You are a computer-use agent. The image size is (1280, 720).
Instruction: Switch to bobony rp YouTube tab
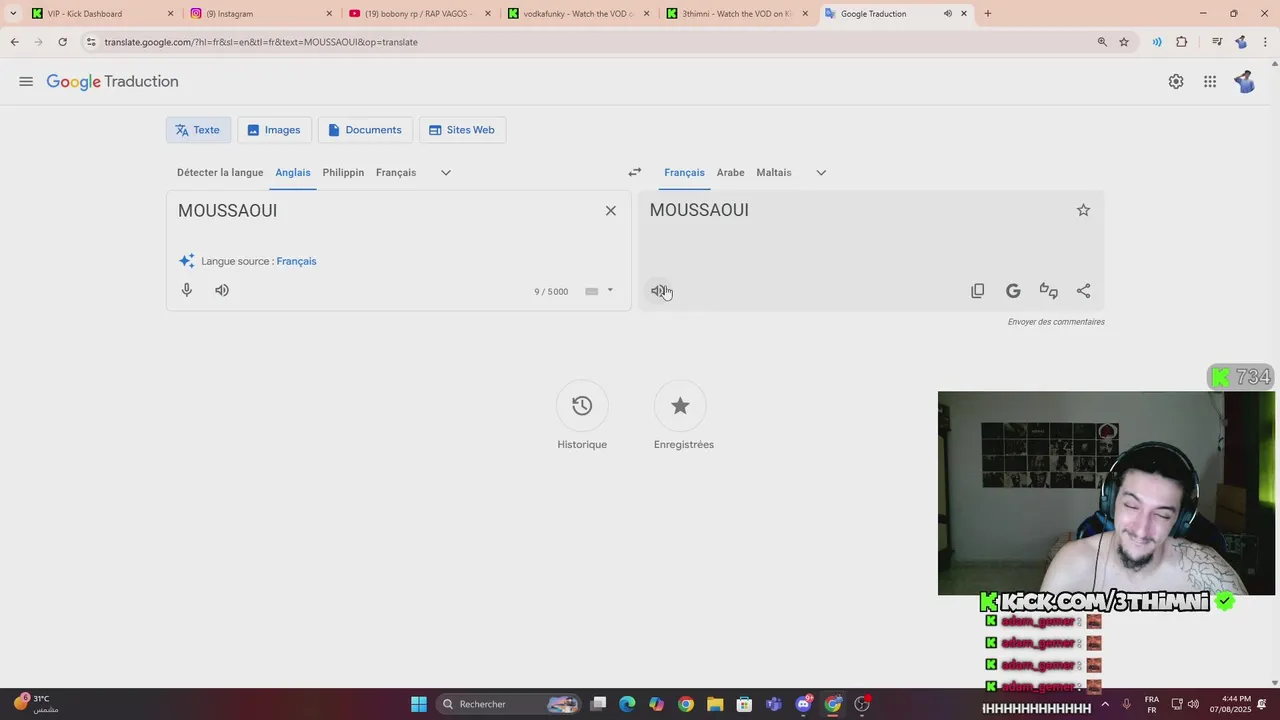click(418, 14)
